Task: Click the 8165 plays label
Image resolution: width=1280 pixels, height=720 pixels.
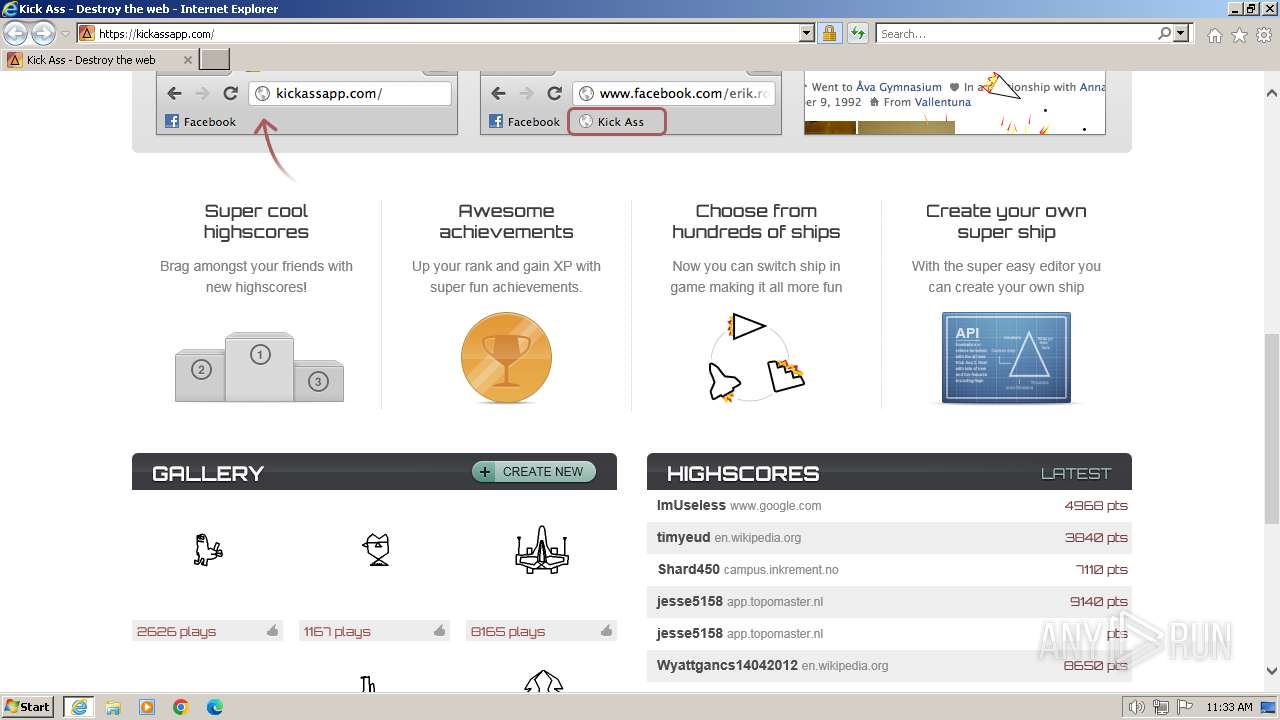Action: (x=508, y=631)
